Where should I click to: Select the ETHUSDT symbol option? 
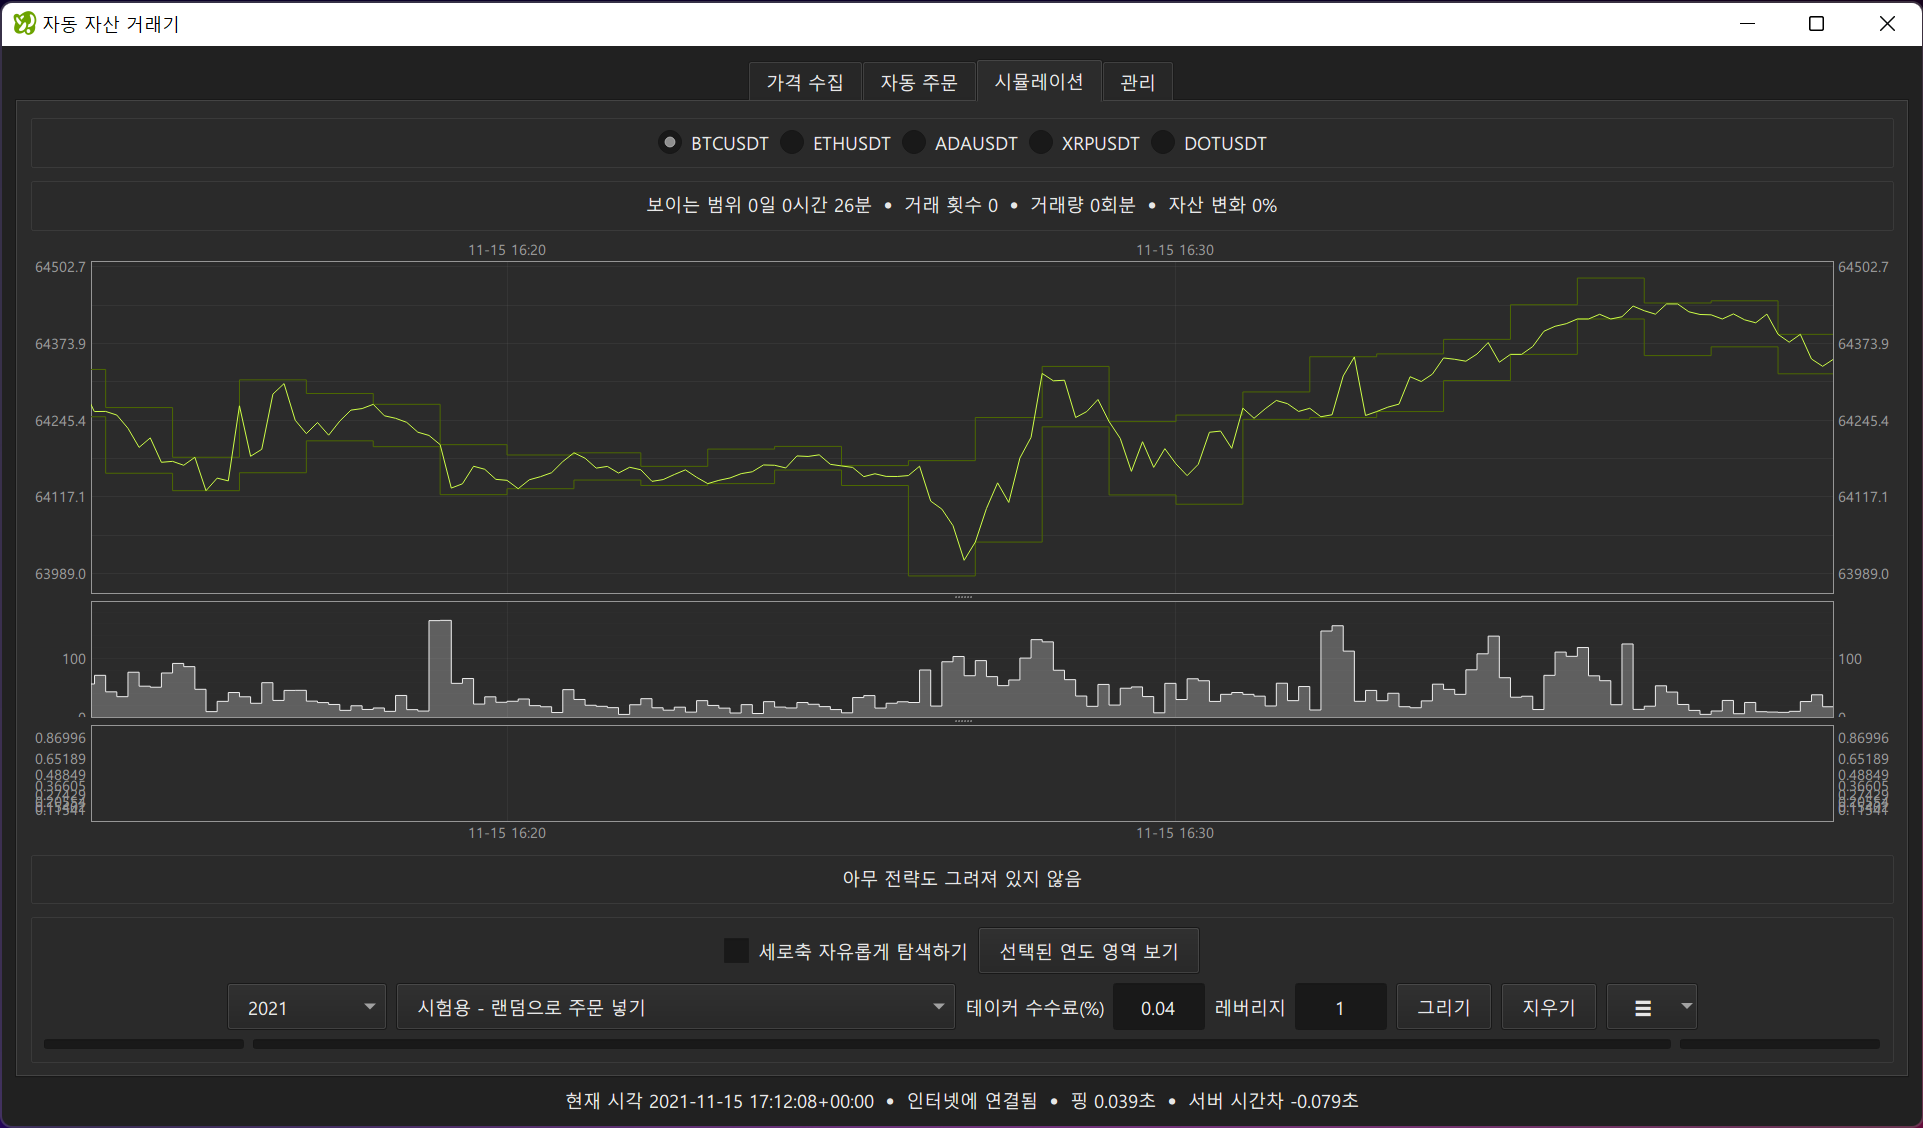click(x=792, y=143)
